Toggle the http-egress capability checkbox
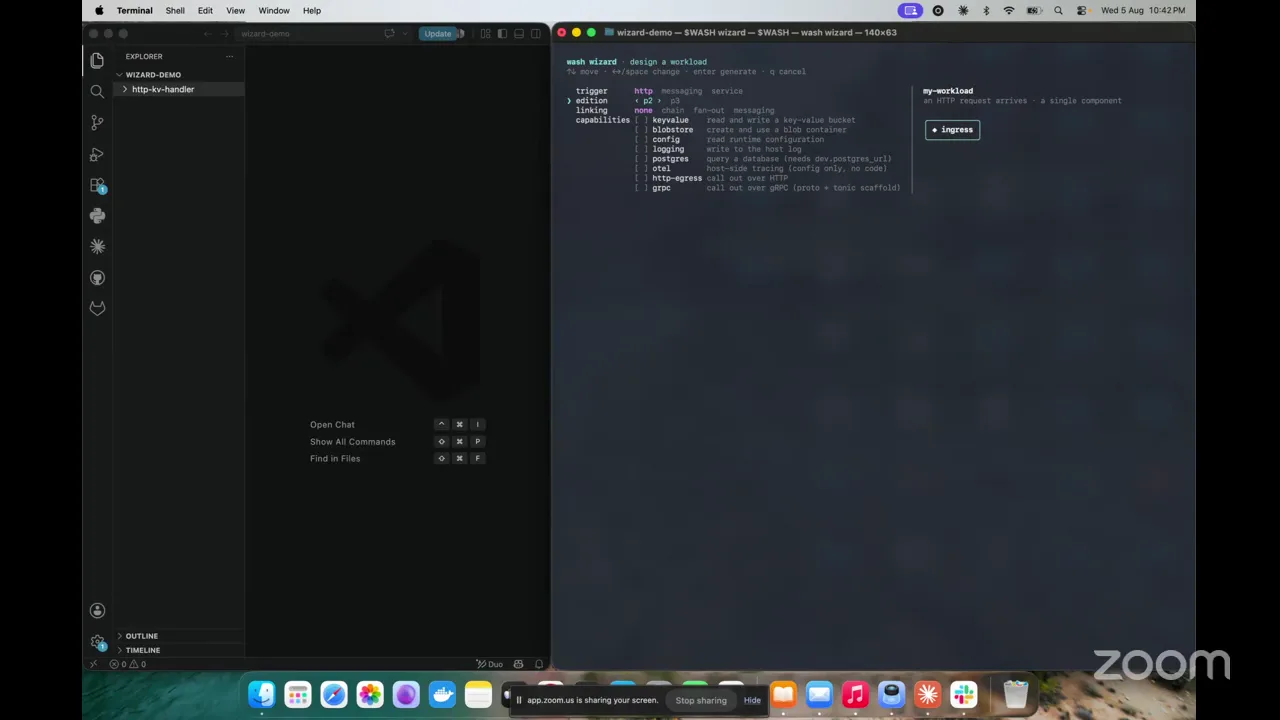This screenshot has height=720, width=1280. [641, 178]
